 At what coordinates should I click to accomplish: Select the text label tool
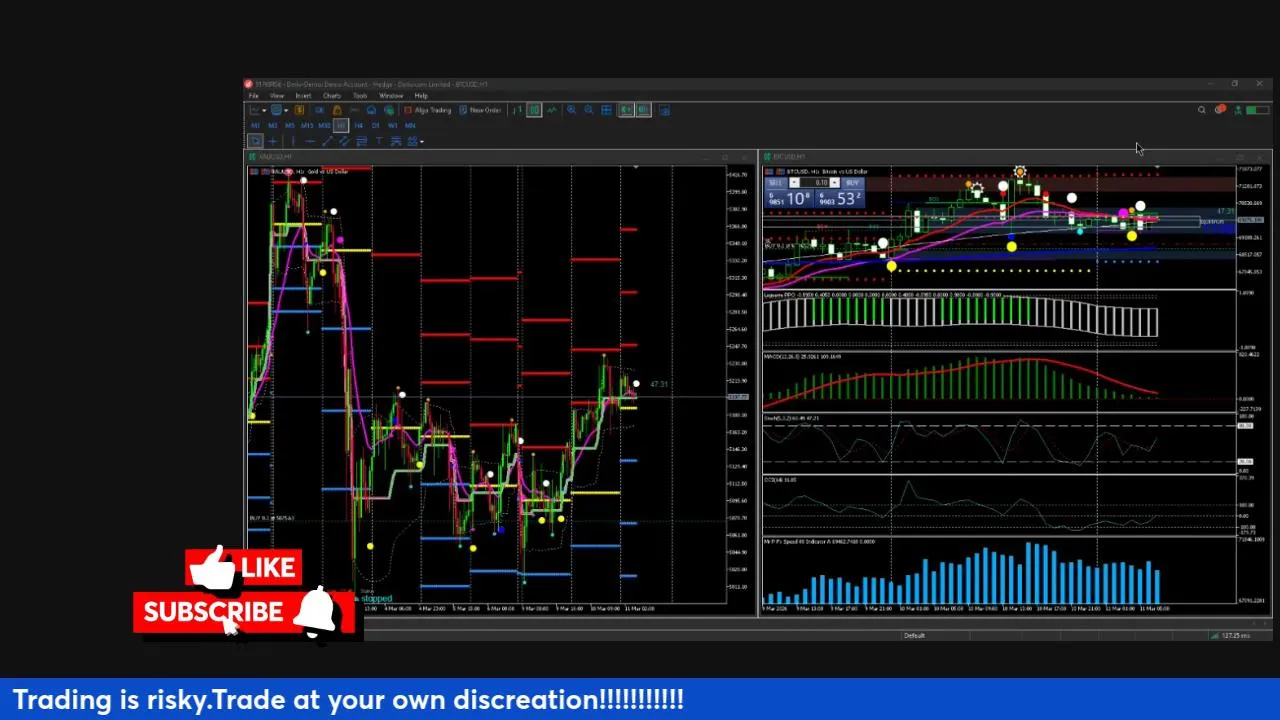pos(379,141)
